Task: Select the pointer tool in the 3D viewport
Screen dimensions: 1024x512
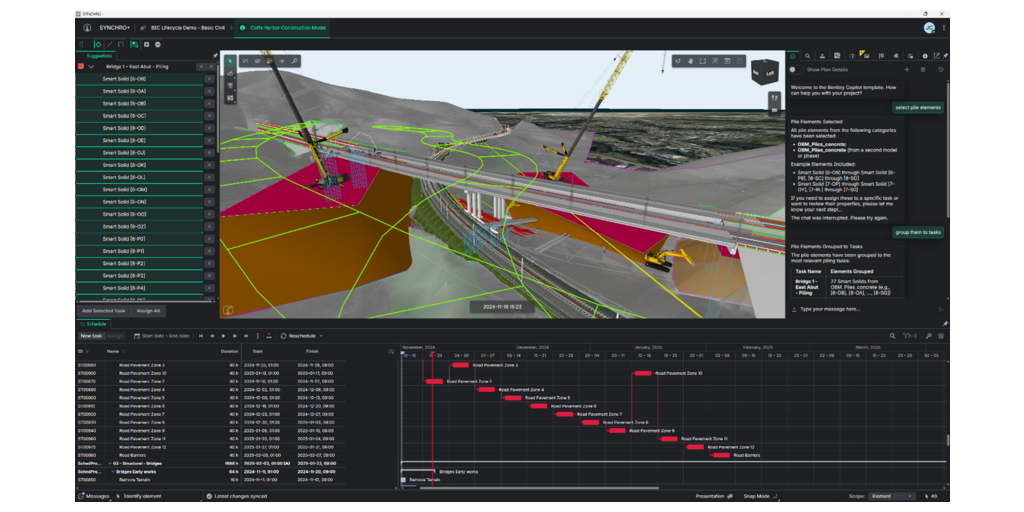Action: click(x=230, y=61)
